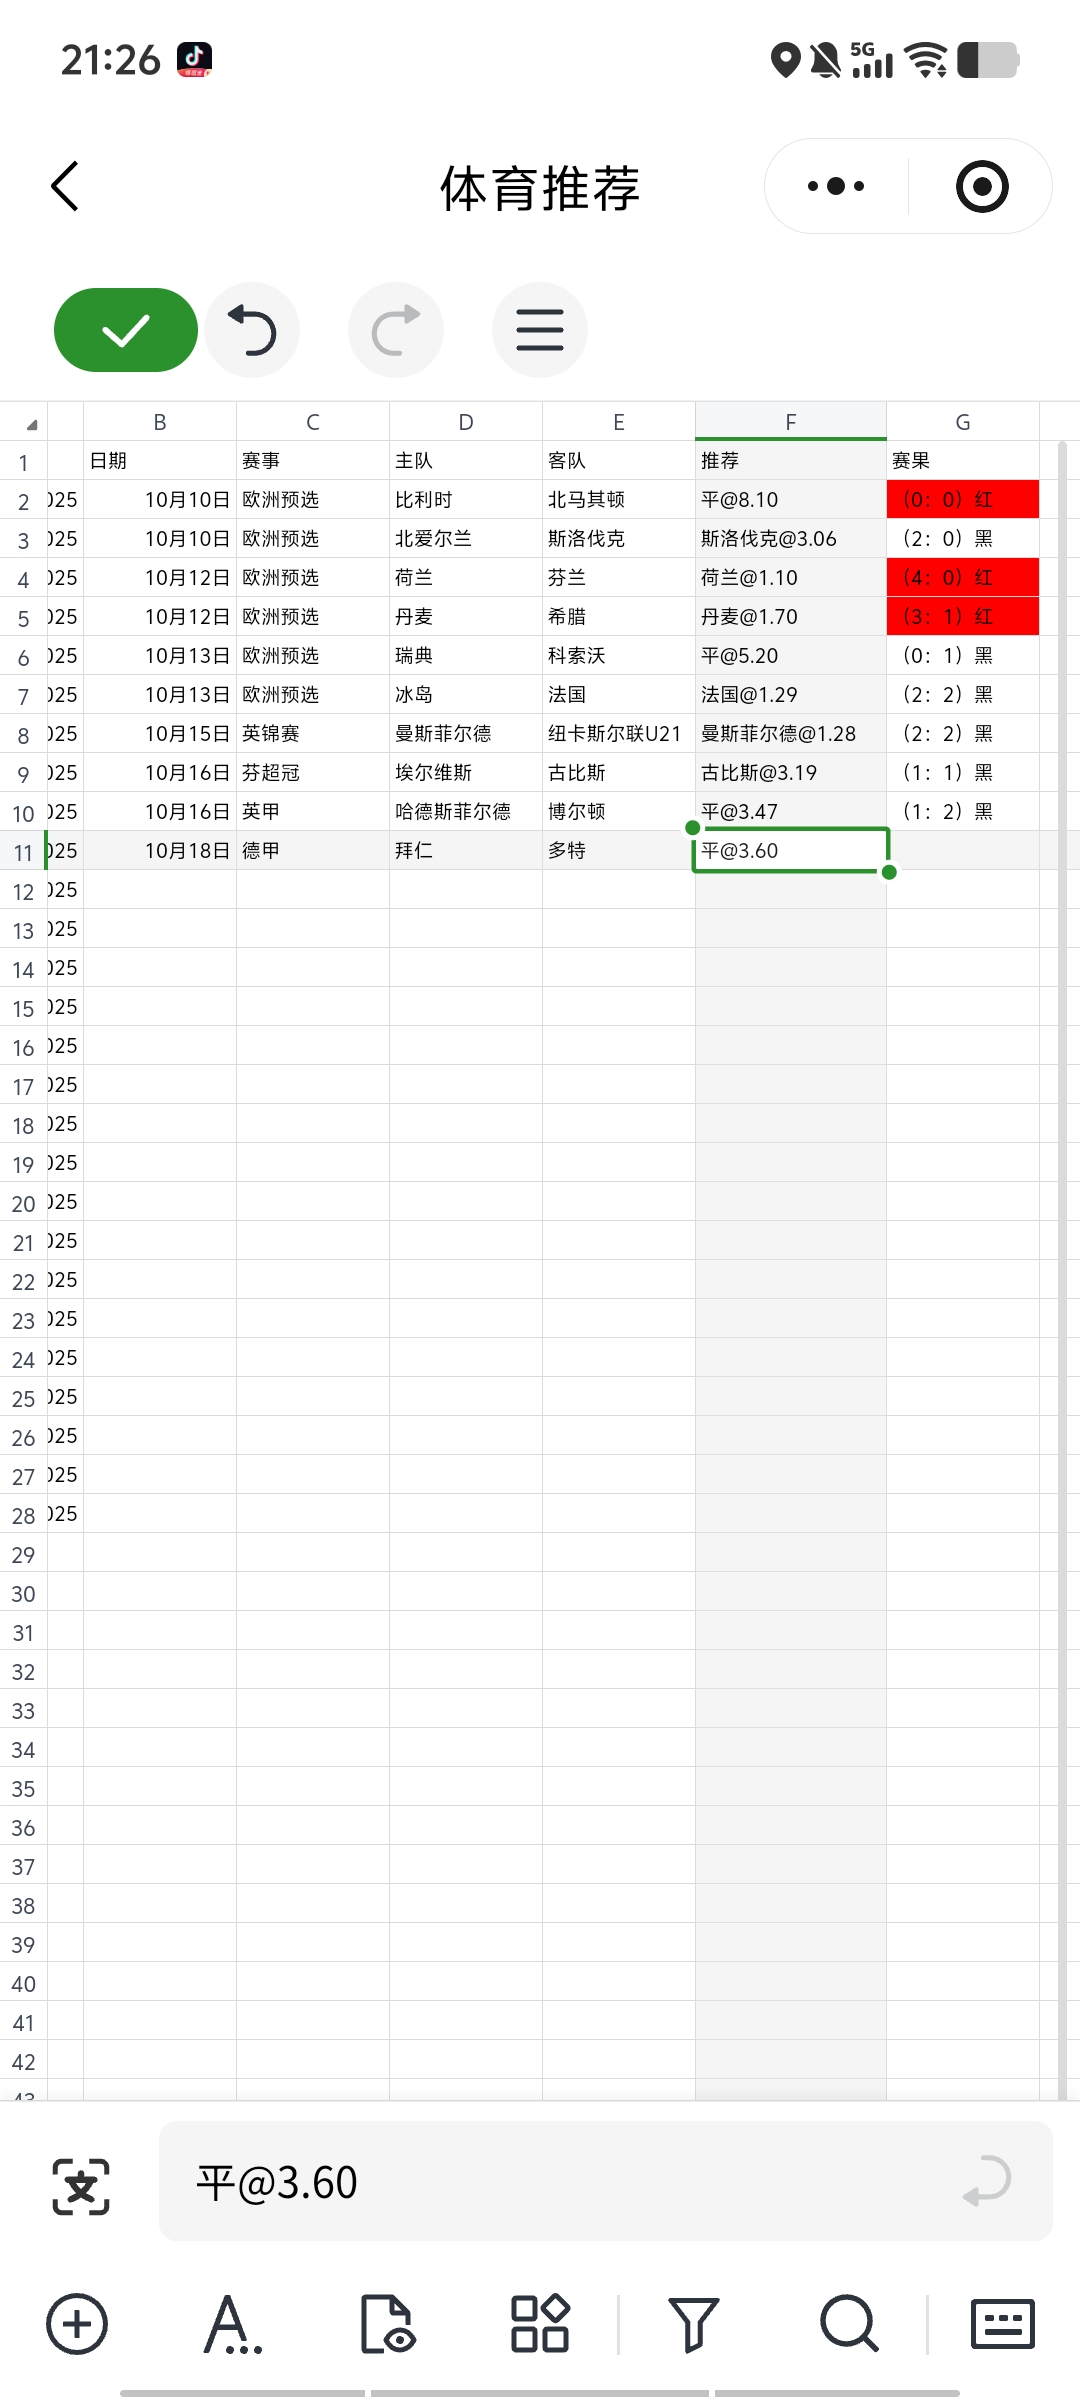Select cell 北爱尔兰
1080x2400 pixels.
coord(466,539)
